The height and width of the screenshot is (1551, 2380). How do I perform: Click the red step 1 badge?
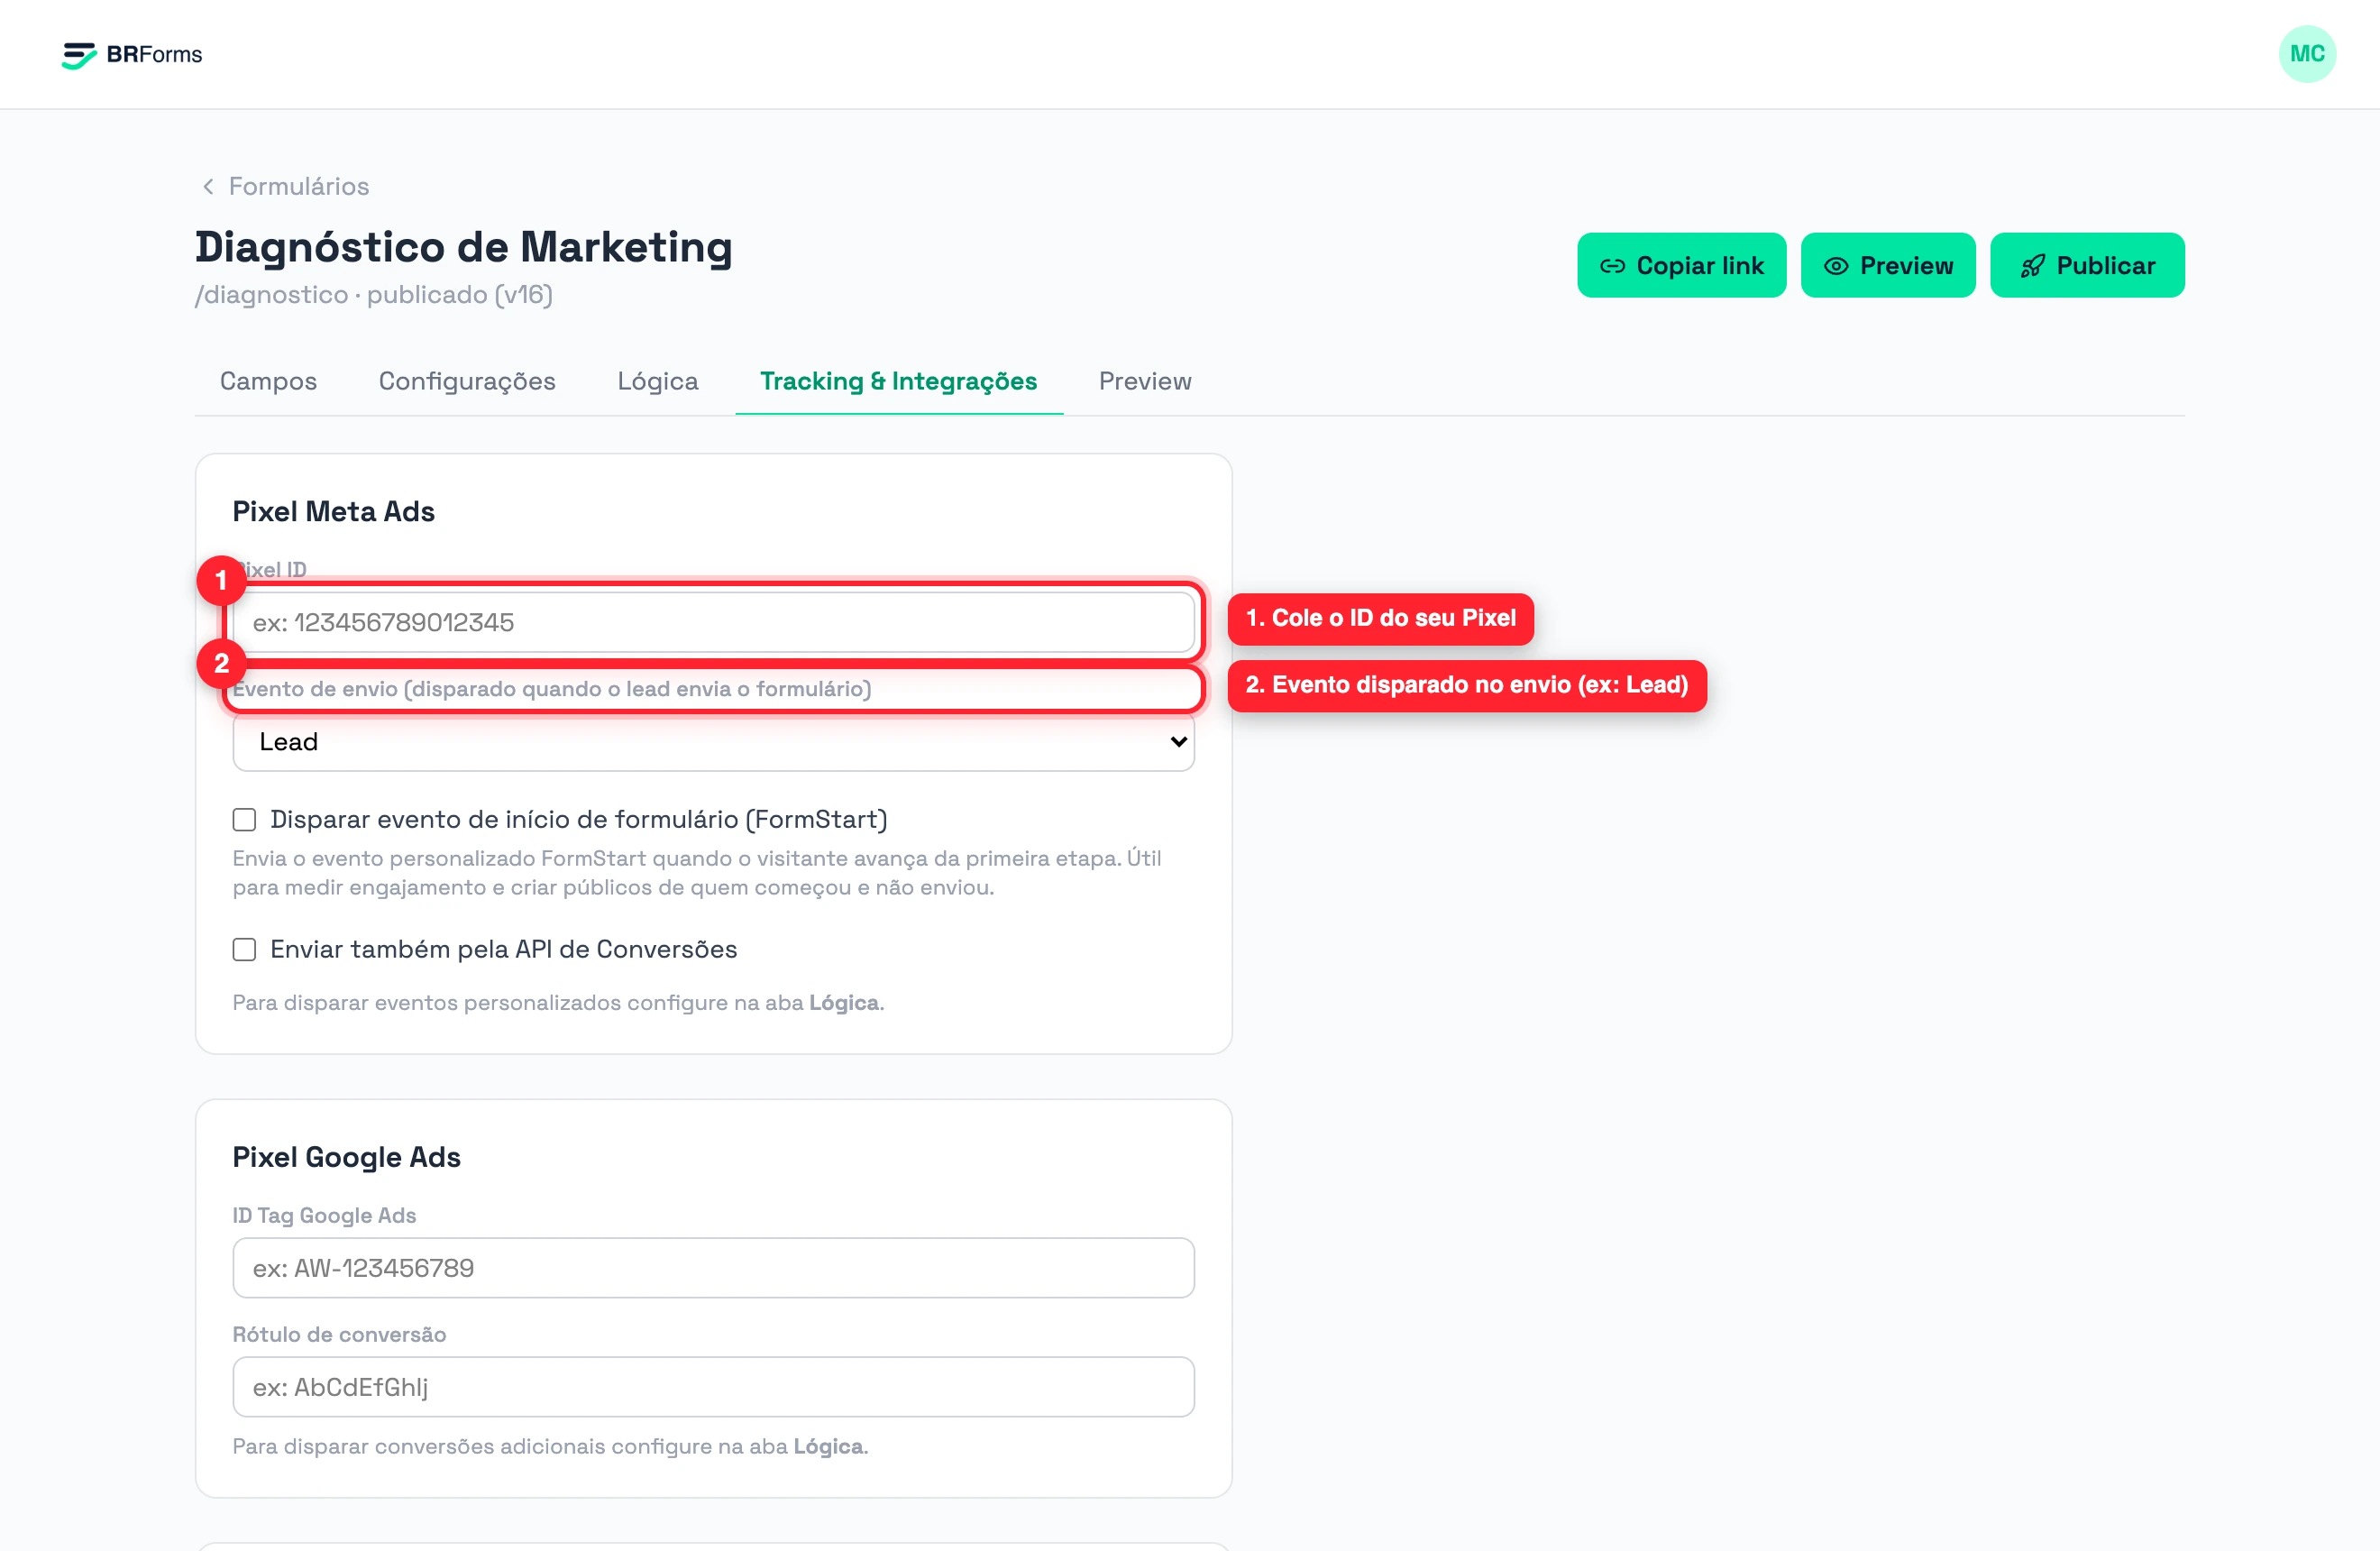(221, 581)
